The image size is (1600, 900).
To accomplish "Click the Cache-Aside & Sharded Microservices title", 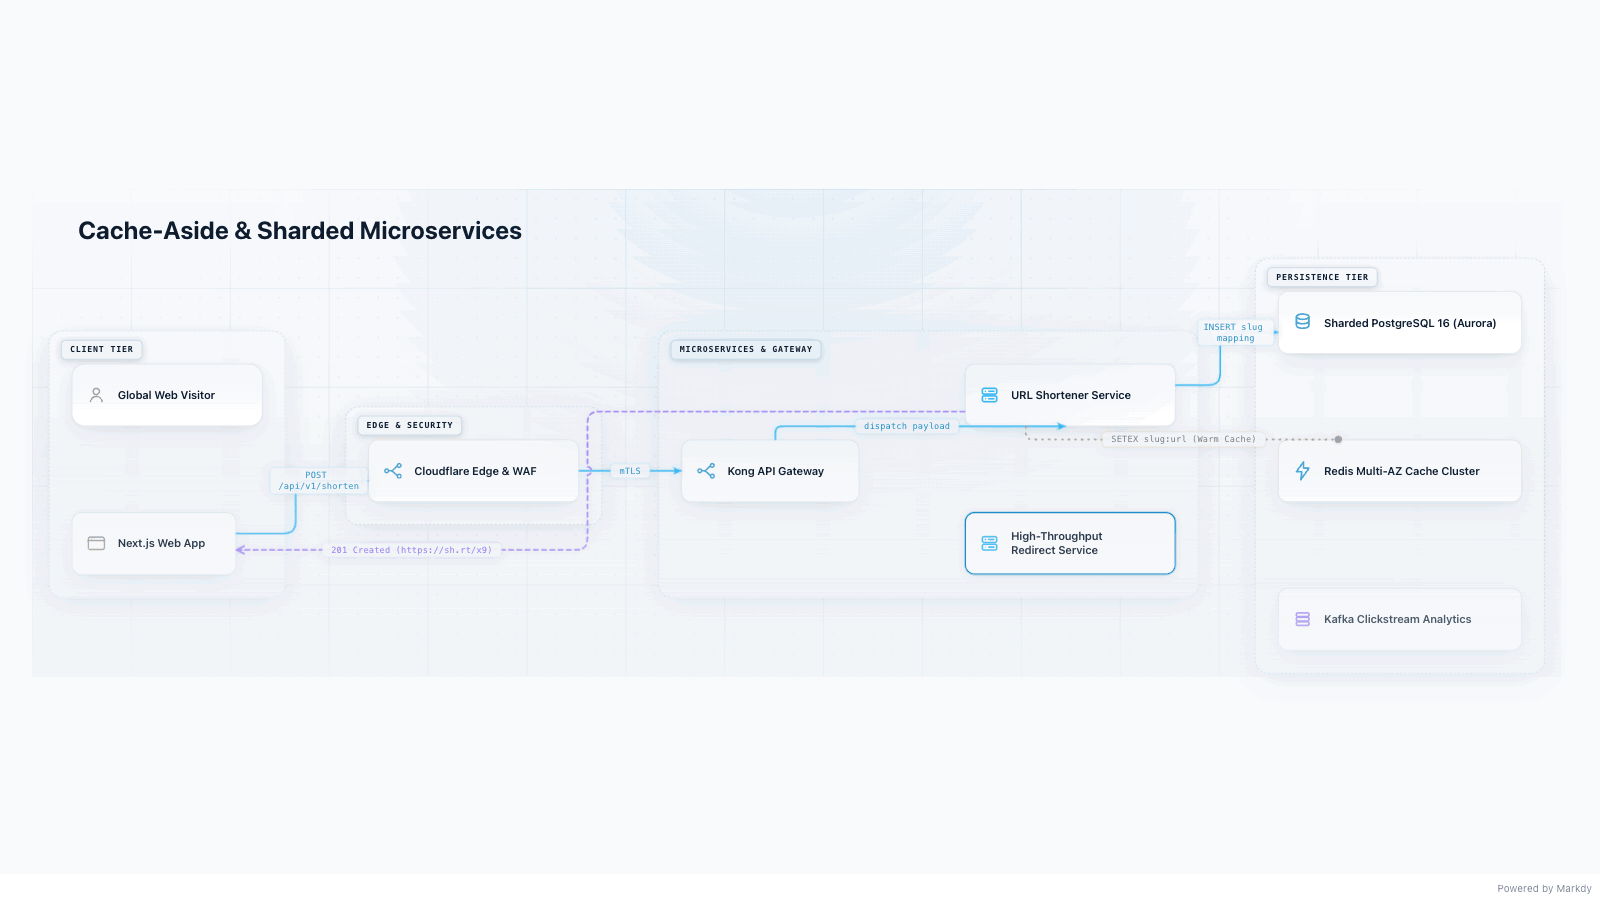I will click(x=300, y=231).
